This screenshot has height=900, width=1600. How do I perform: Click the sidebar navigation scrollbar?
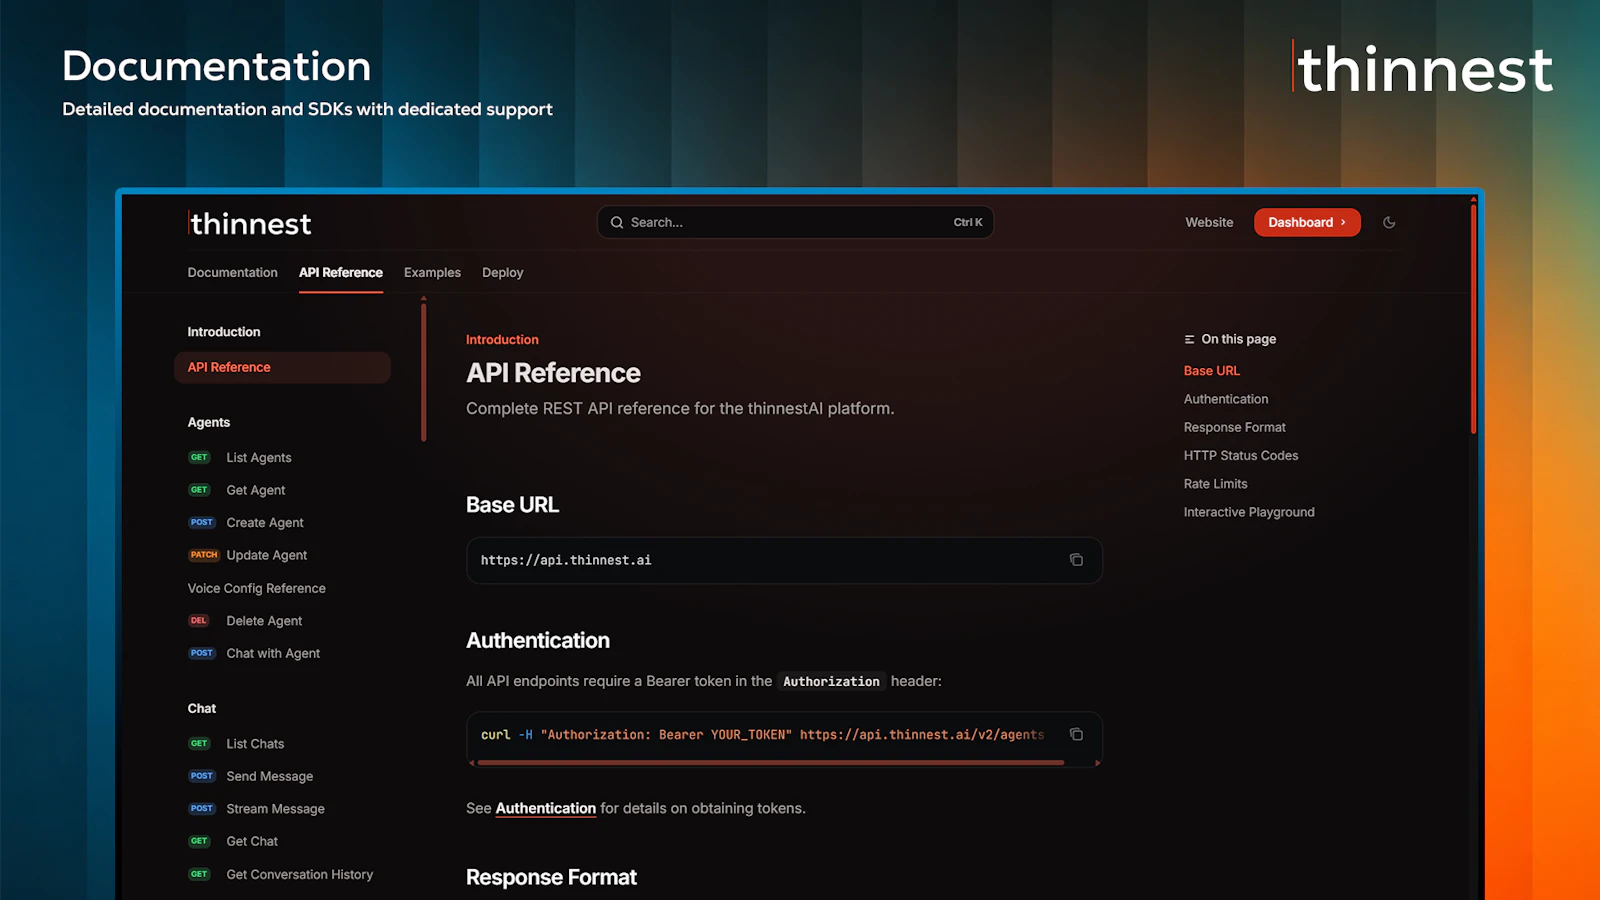click(x=424, y=370)
